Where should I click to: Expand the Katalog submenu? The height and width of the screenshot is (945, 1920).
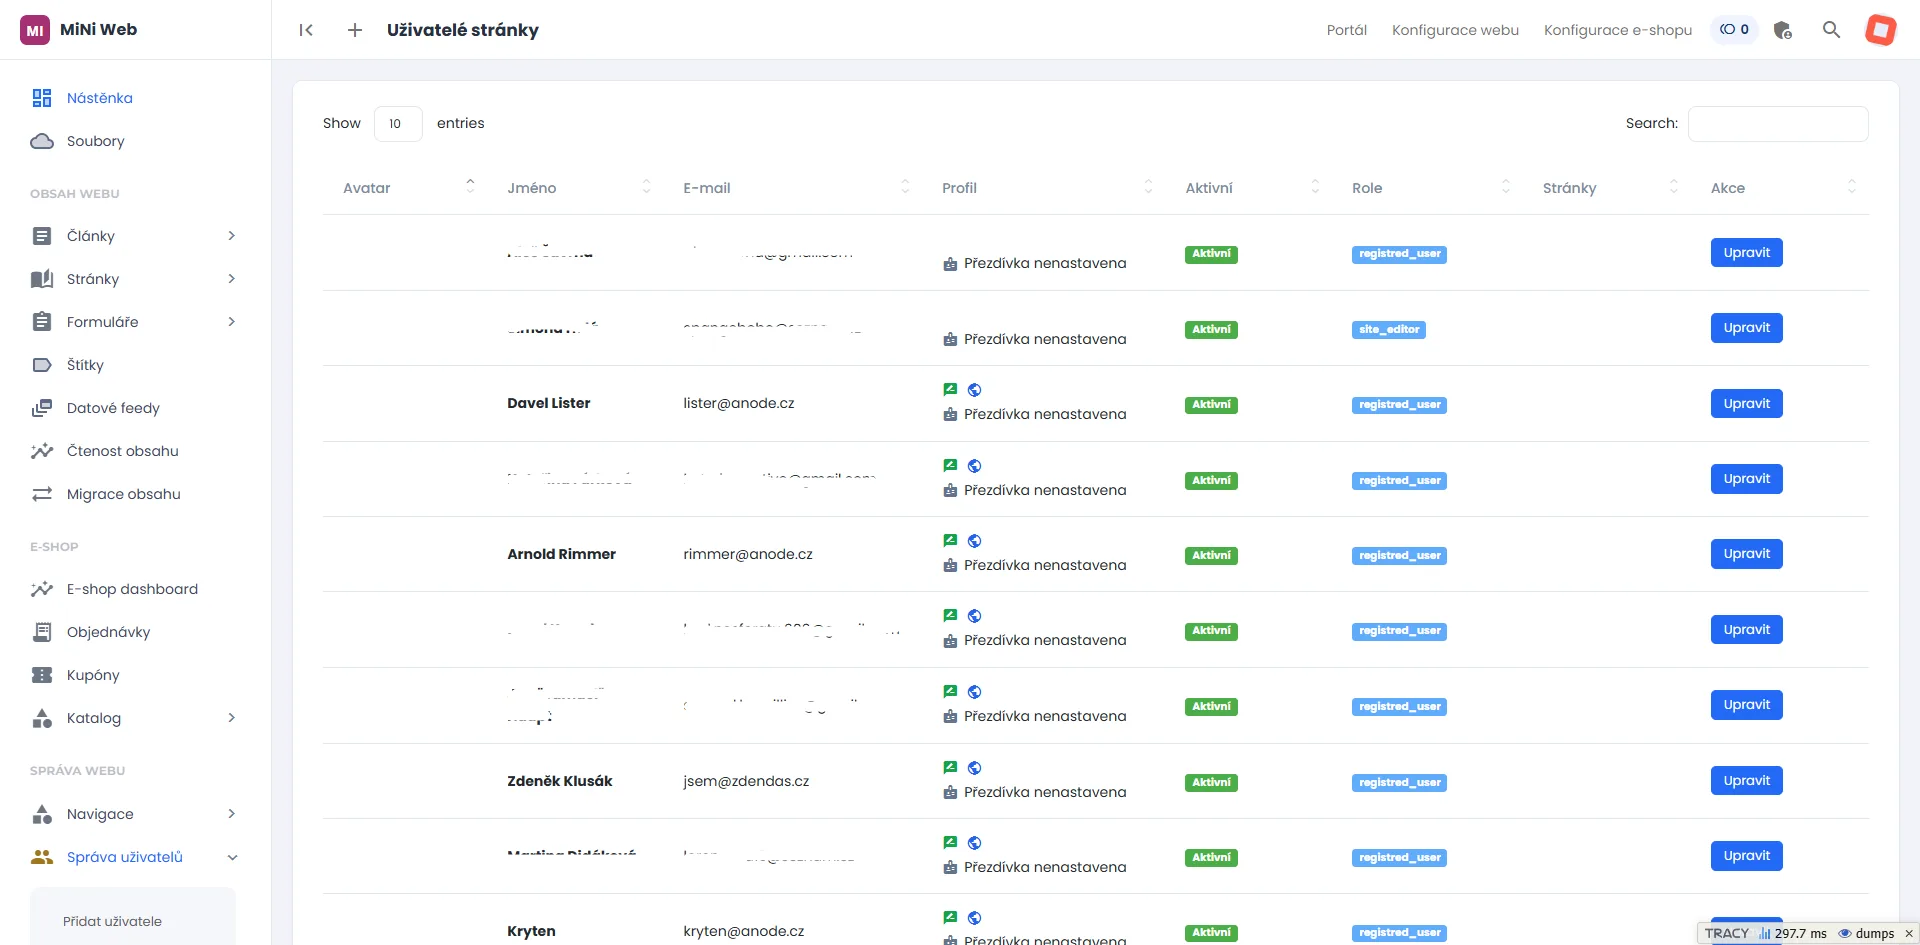[232, 718]
